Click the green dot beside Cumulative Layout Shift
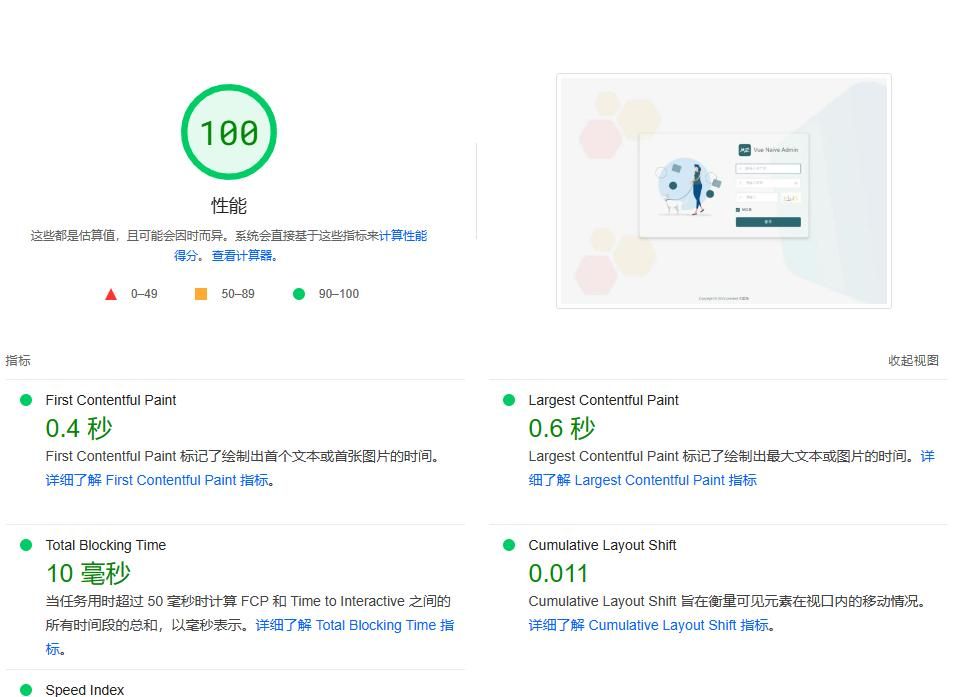The height and width of the screenshot is (697, 954). click(x=508, y=545)
